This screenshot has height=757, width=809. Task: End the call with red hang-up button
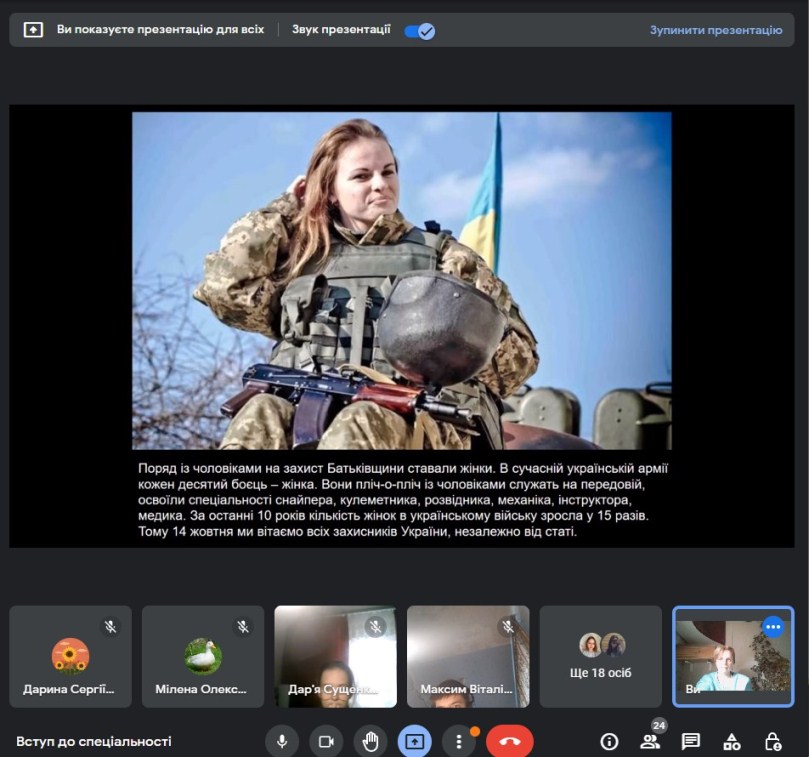tap(510, 741)
